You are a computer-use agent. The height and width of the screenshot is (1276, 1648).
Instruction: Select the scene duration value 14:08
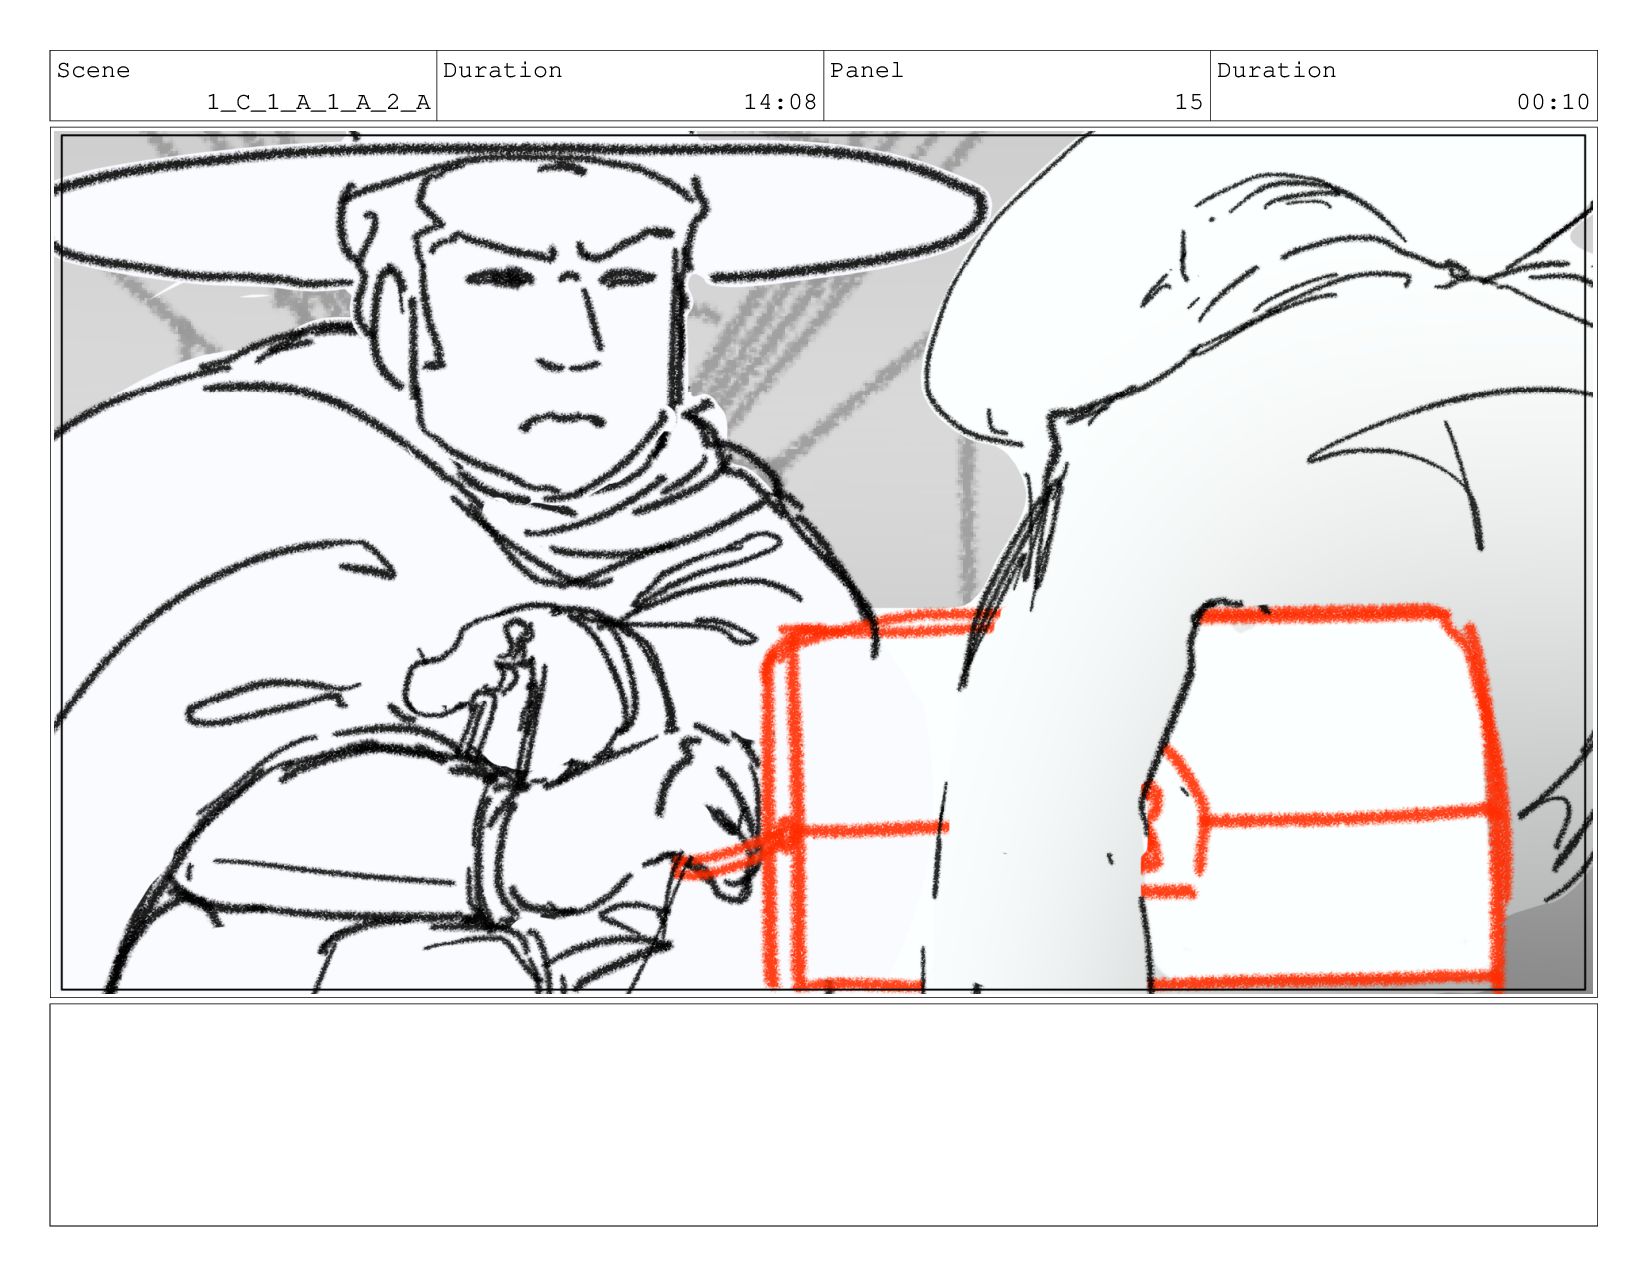[x=780, y=102]
